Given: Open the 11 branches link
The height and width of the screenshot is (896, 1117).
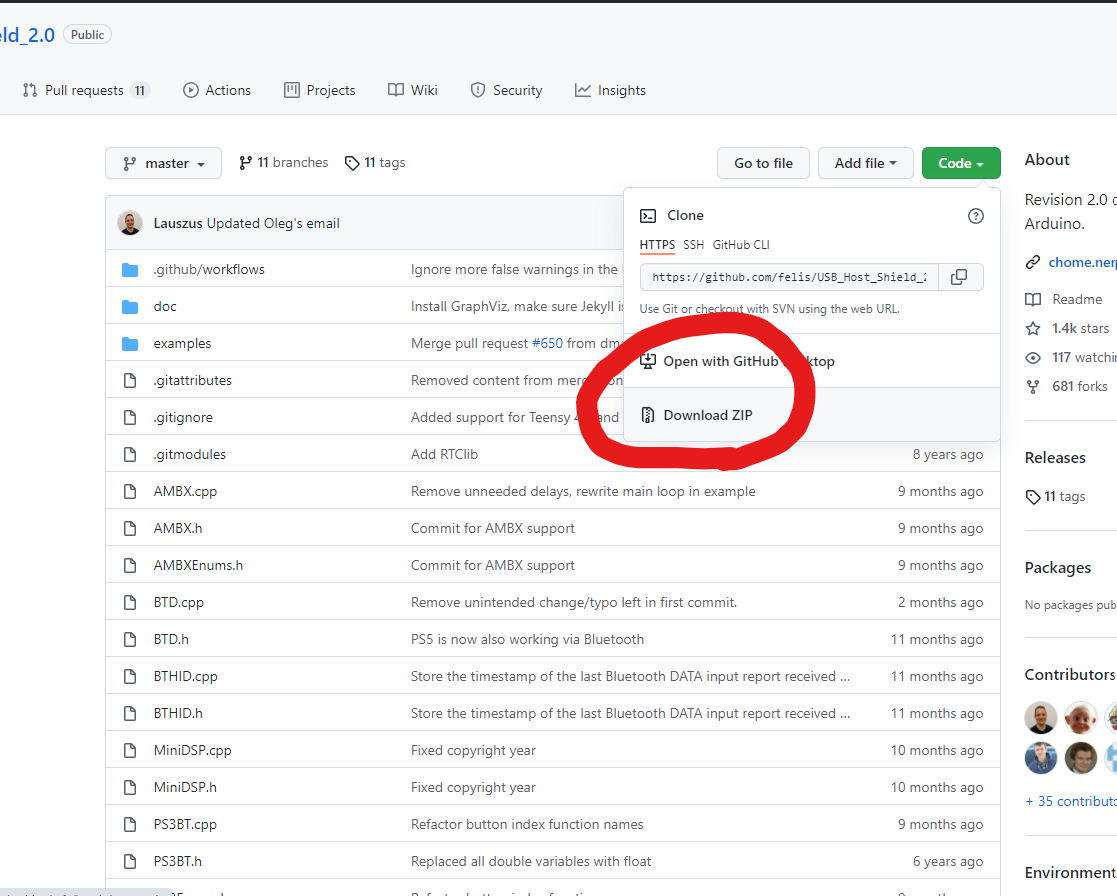Looking at the screenshot, I should coord(284,163).
